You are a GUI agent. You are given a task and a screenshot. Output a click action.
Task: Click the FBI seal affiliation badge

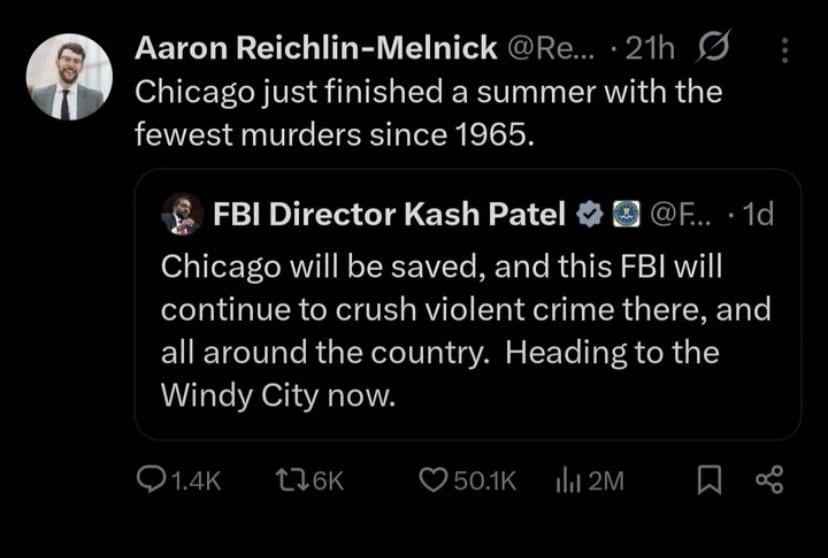[625, 213]
